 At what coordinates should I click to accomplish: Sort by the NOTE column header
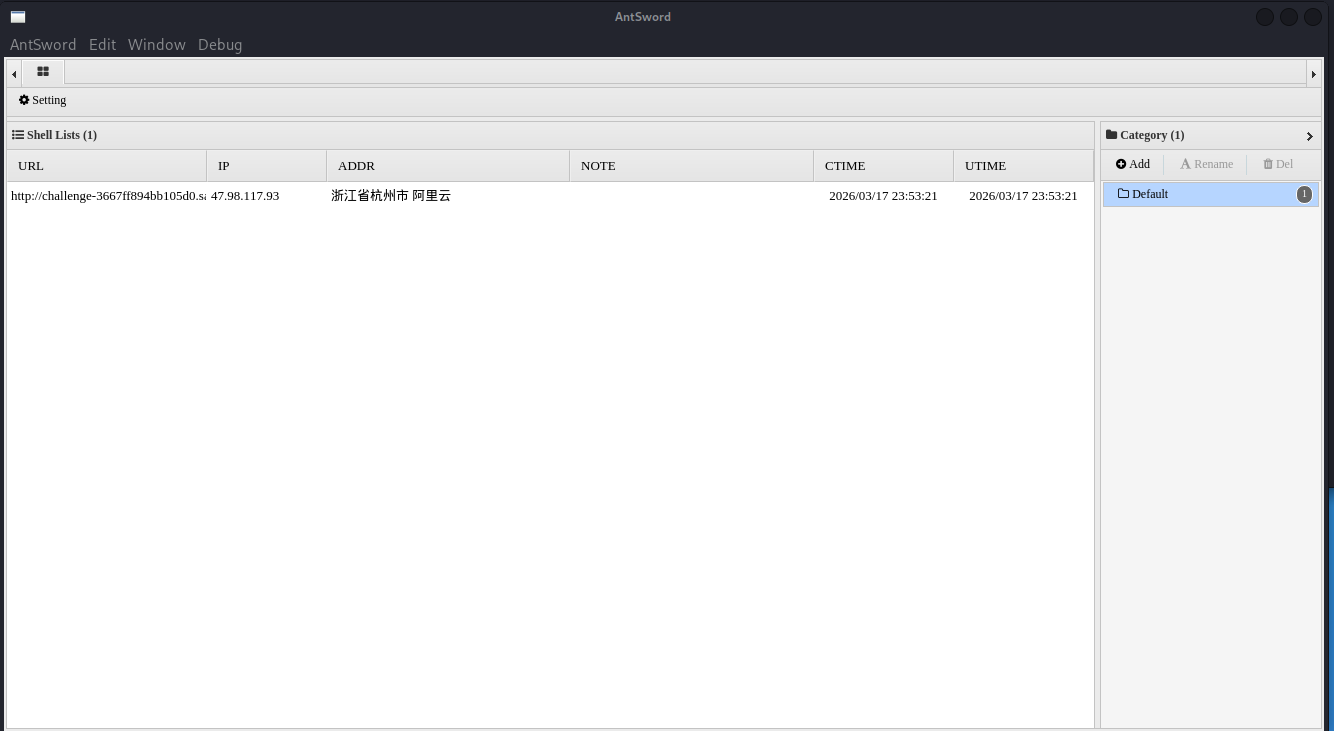[692, 166]
